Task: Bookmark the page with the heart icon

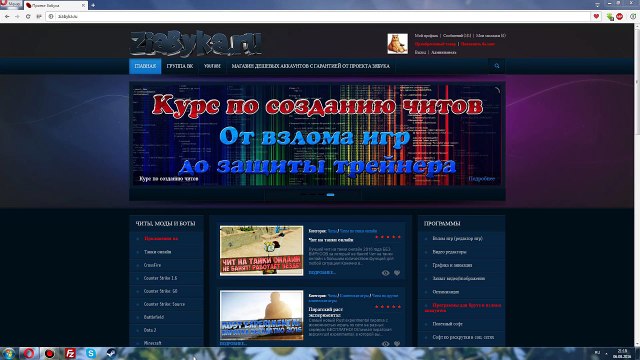Action: pos(596,16)
